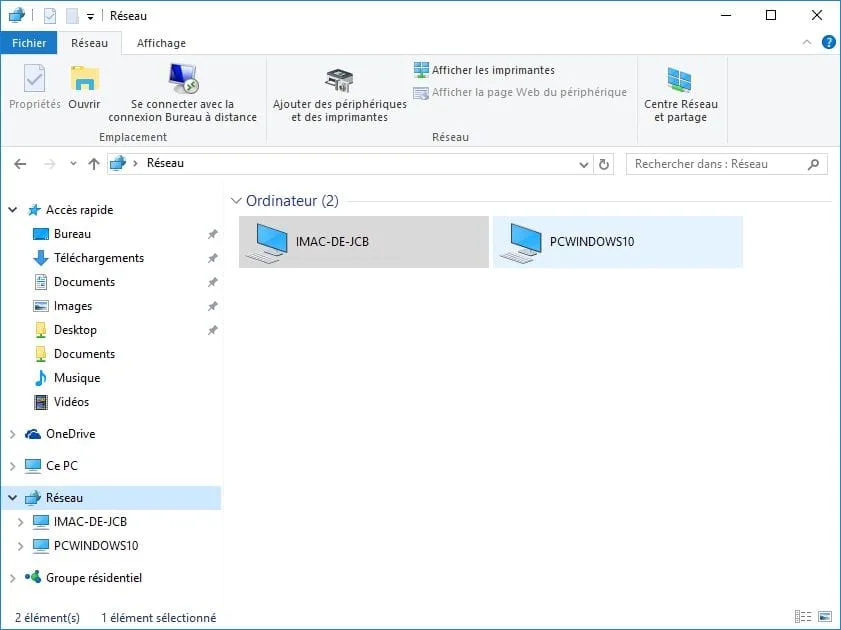Collapse the Ordinateur (2) group
Screen dimensions: 841x630
pyautogui.click(x=235, y=201)
